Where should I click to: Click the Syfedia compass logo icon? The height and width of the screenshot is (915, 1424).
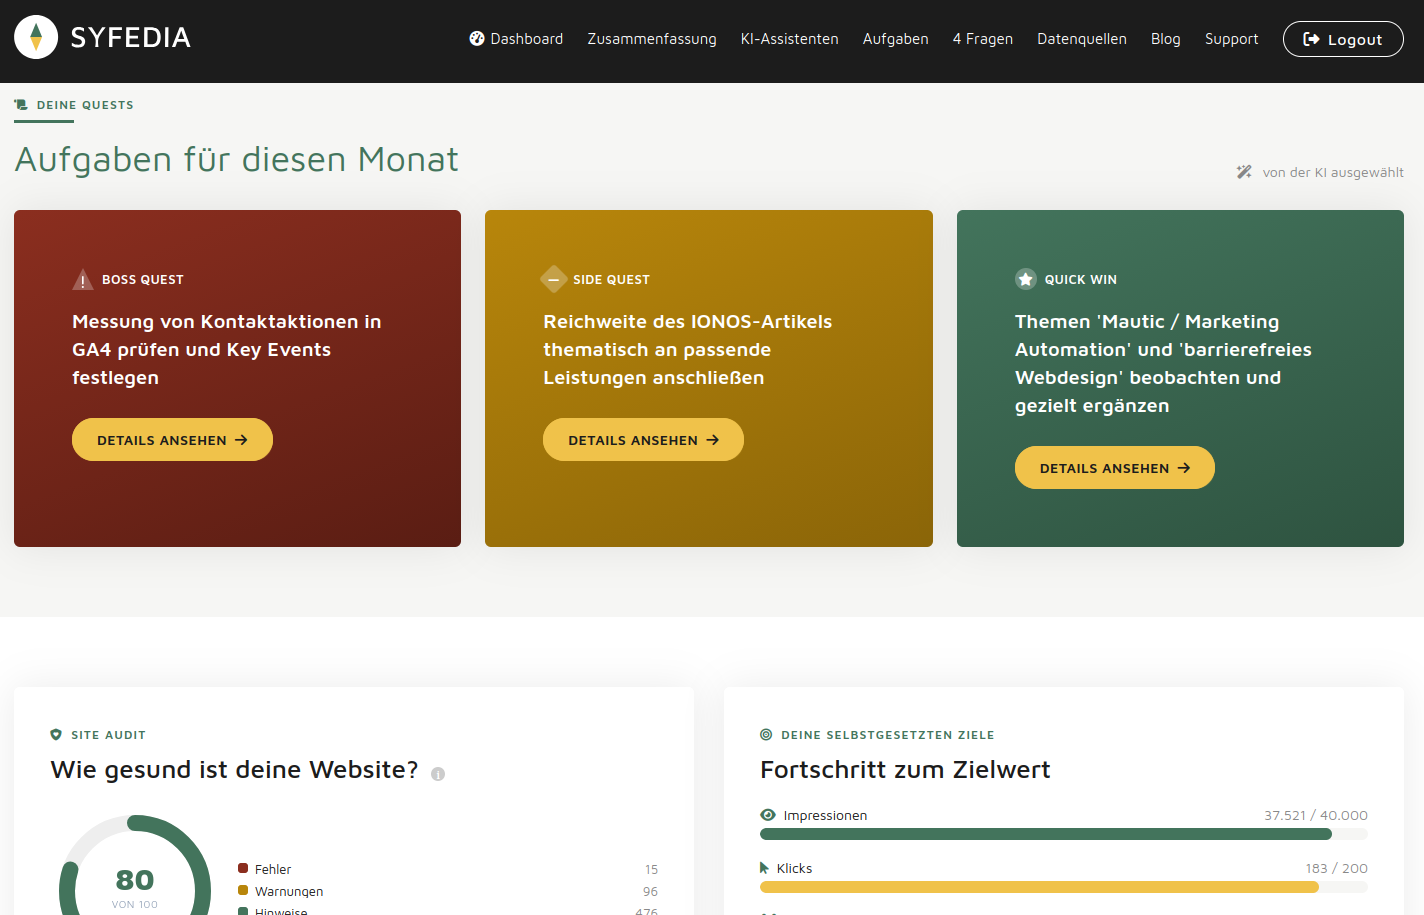point(36,37)
